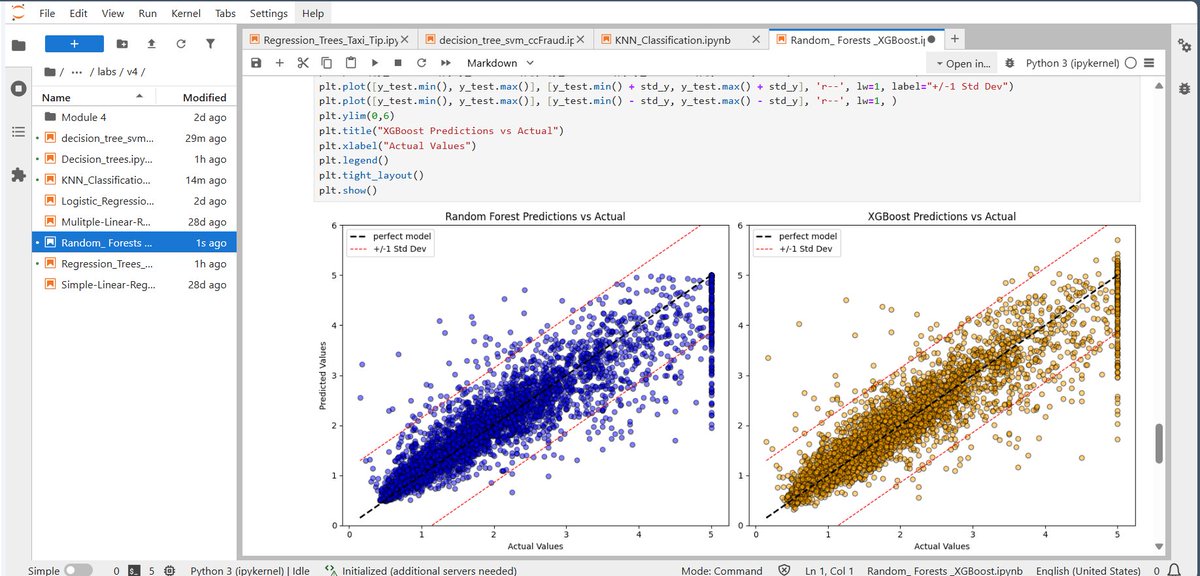1200x576 pixels.
Task: Open the View menu
Action: (113, 14)
